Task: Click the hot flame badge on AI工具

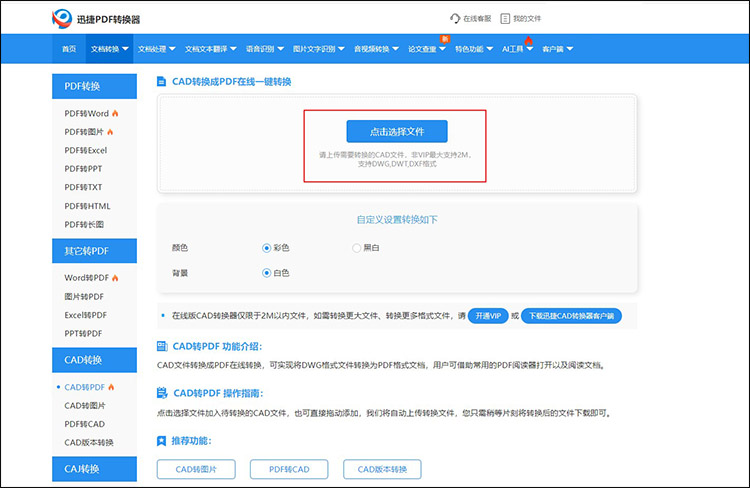Action: tap(529, 40)
